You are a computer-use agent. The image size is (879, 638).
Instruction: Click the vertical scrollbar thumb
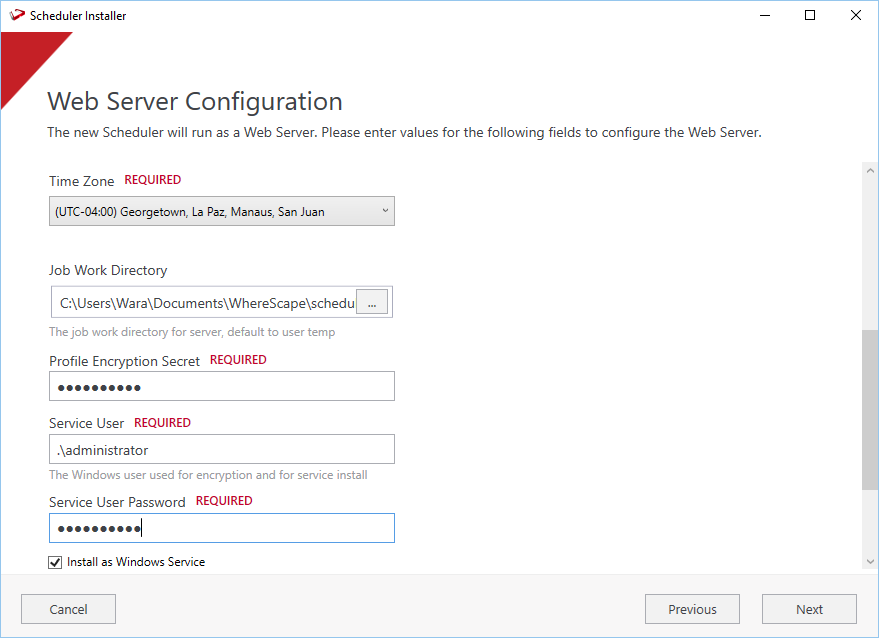click(x=870, y=410)
